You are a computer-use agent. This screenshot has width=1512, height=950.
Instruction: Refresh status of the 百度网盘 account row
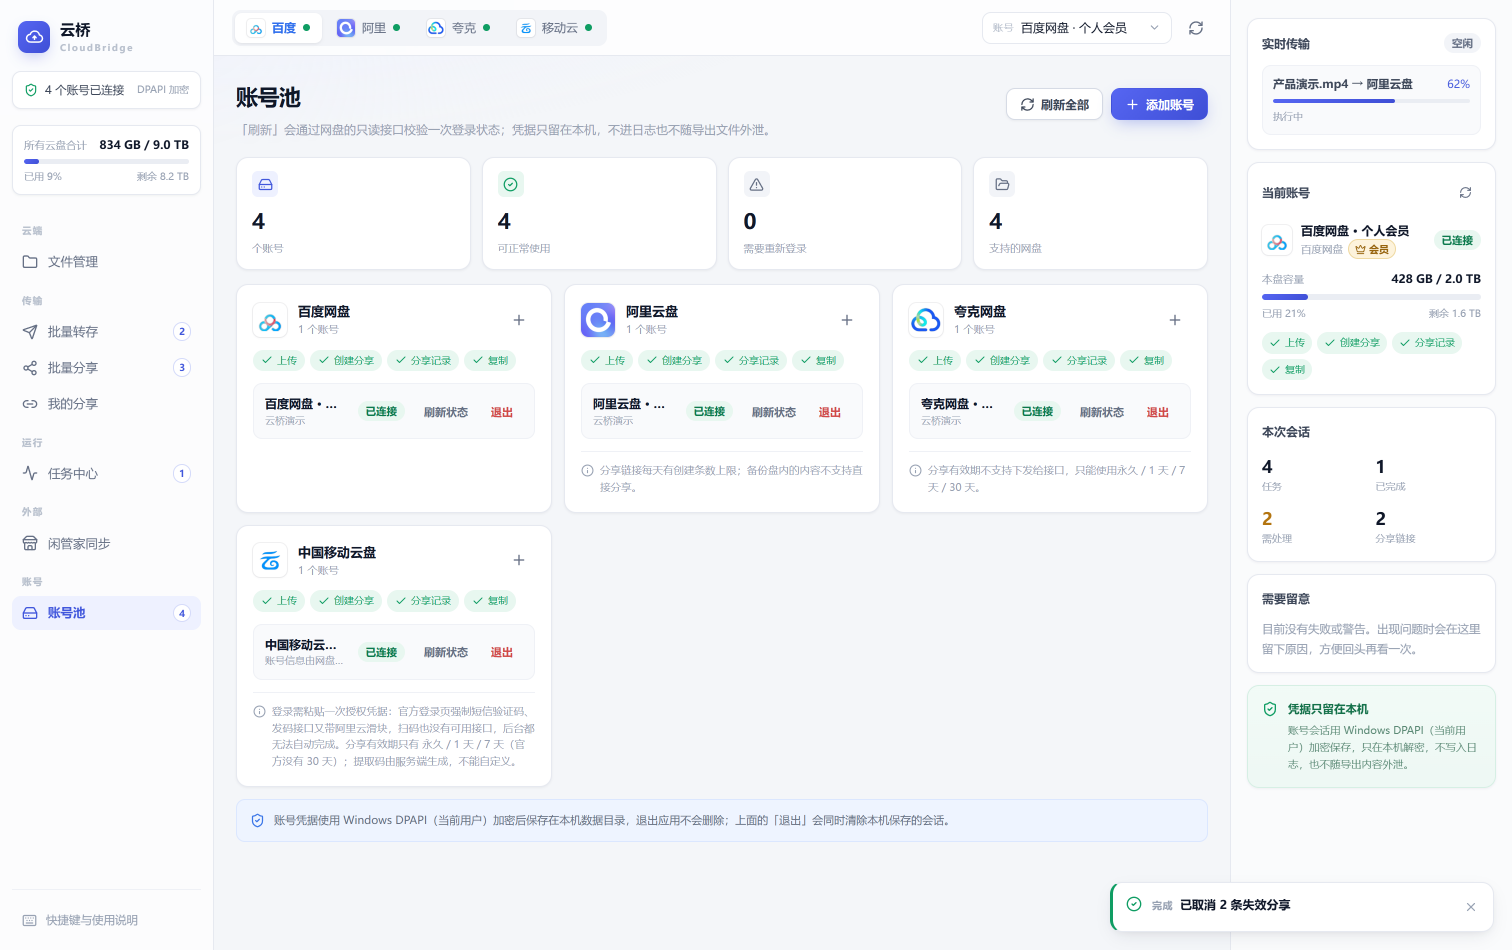pos(446,412)
